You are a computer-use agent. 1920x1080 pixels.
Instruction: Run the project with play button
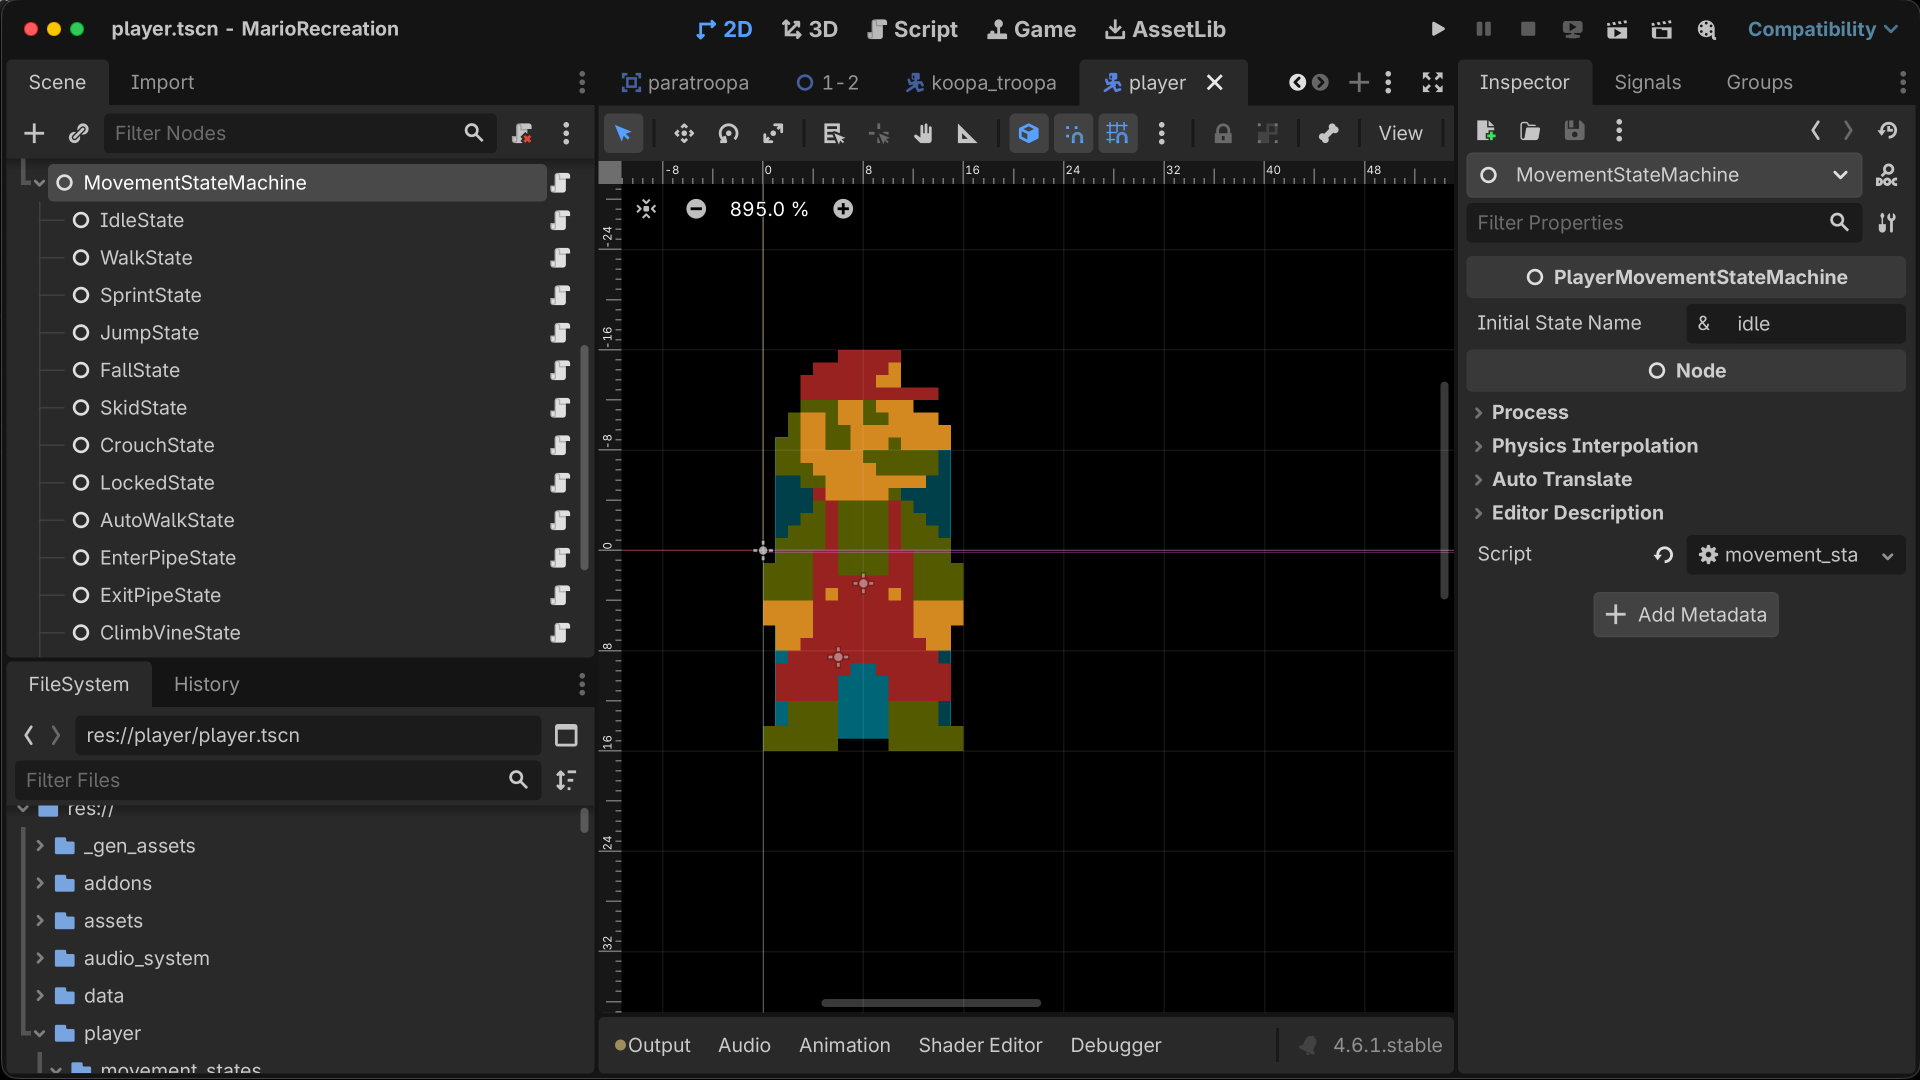[x=1437, y=29]
